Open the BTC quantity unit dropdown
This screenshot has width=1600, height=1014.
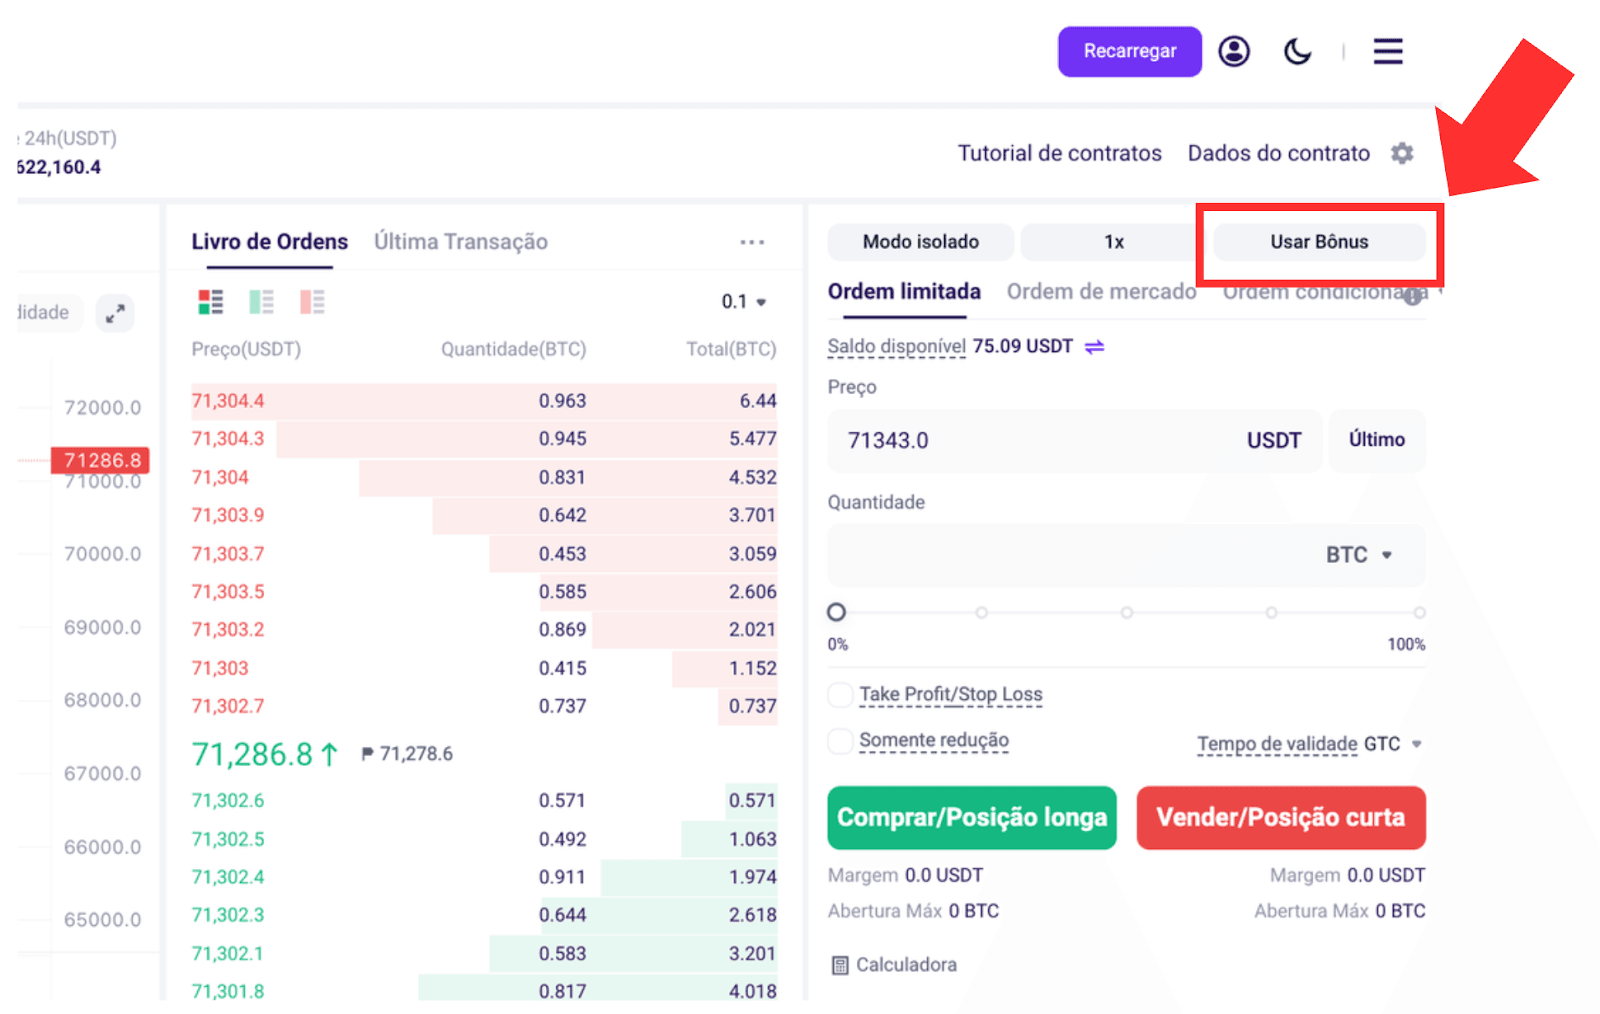(1359, 555)
